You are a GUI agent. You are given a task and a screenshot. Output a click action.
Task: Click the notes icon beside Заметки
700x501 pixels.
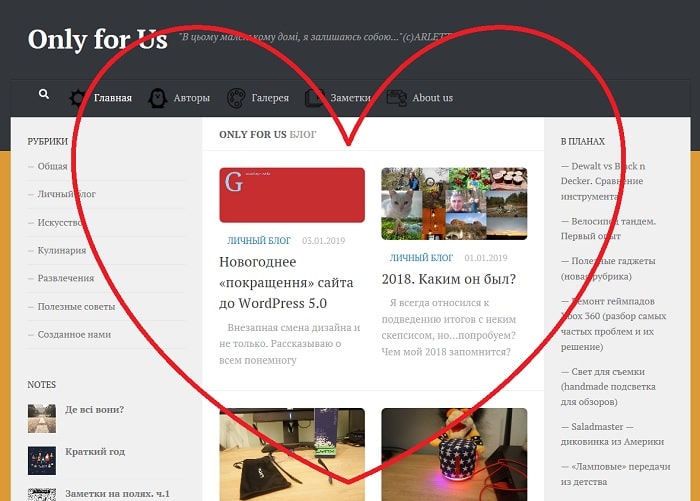click(x=315, y=98)
